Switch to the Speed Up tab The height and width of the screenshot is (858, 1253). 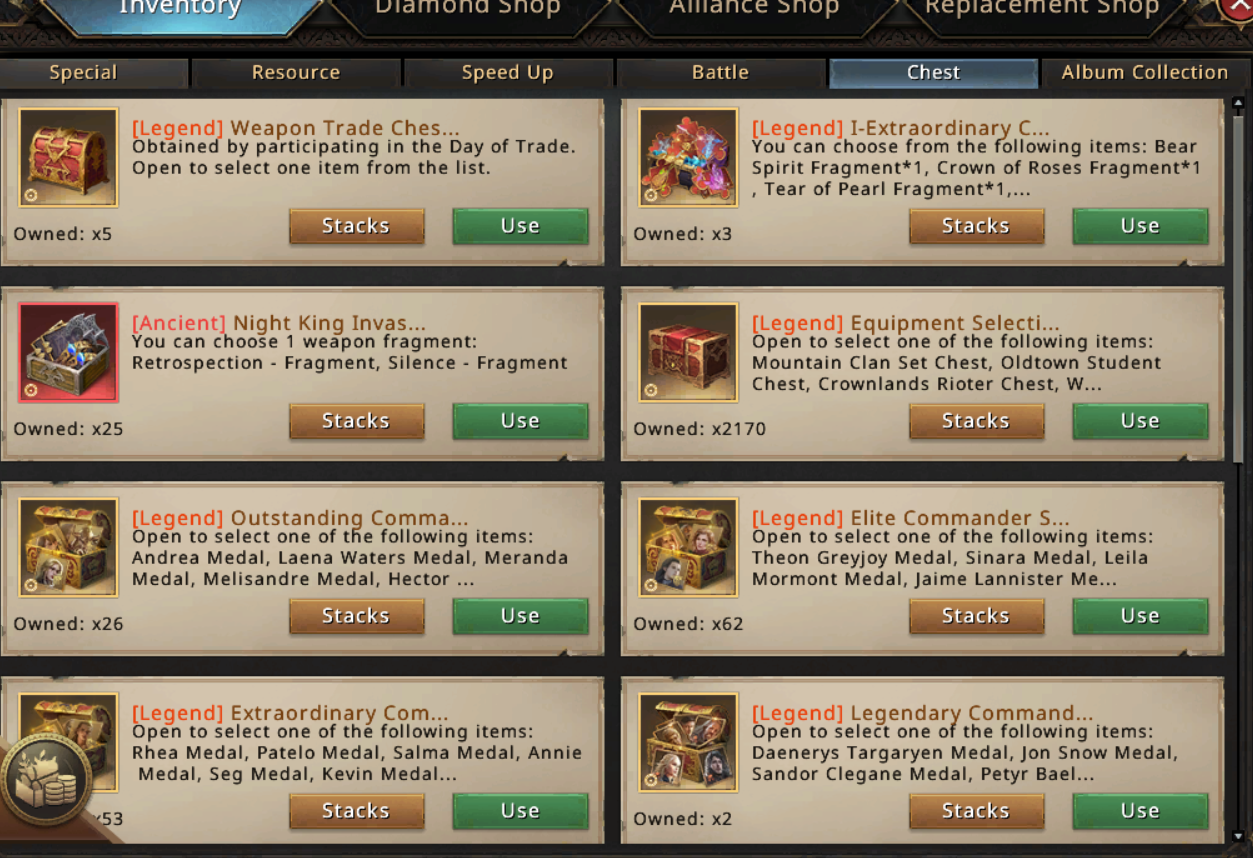tap(507, 73)
